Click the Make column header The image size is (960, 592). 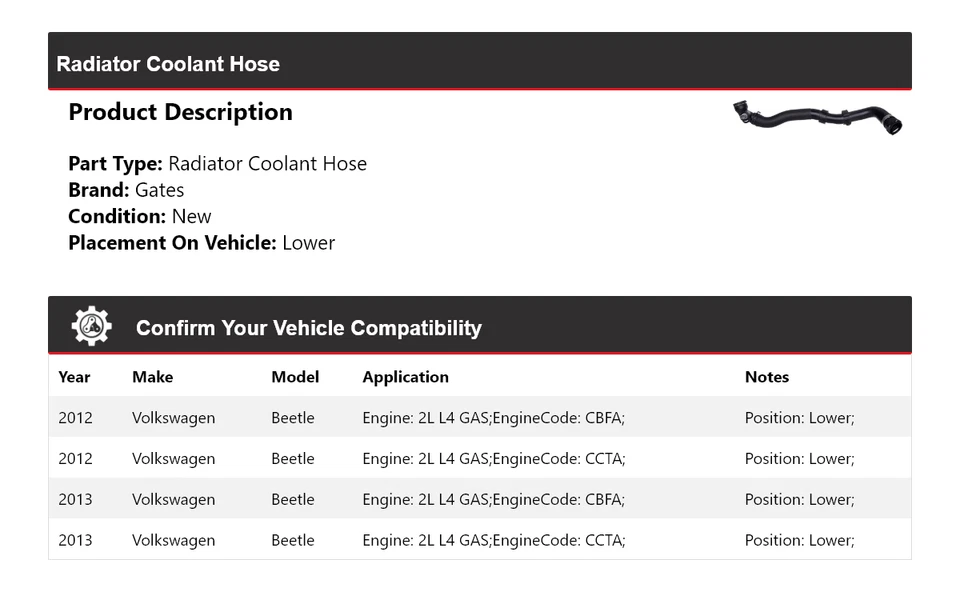coord(152,377)
